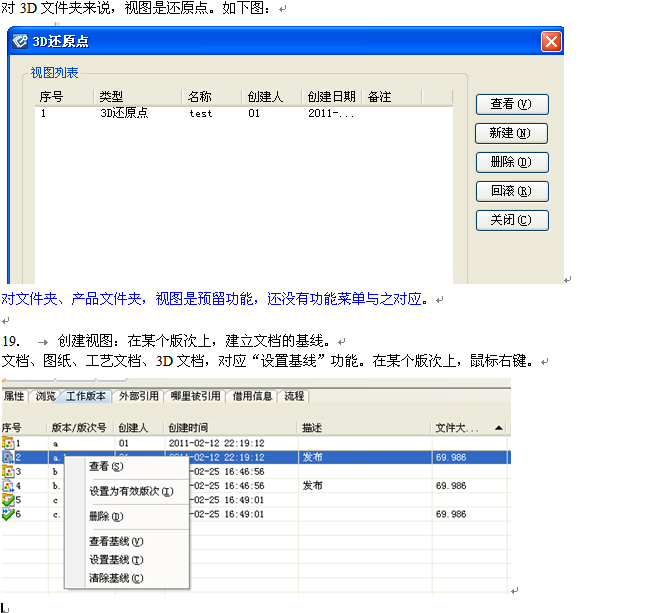Viewport: 646px width, 613px height.
Task: Click the green check icon in row 5
Action: [x=8, y=499]
